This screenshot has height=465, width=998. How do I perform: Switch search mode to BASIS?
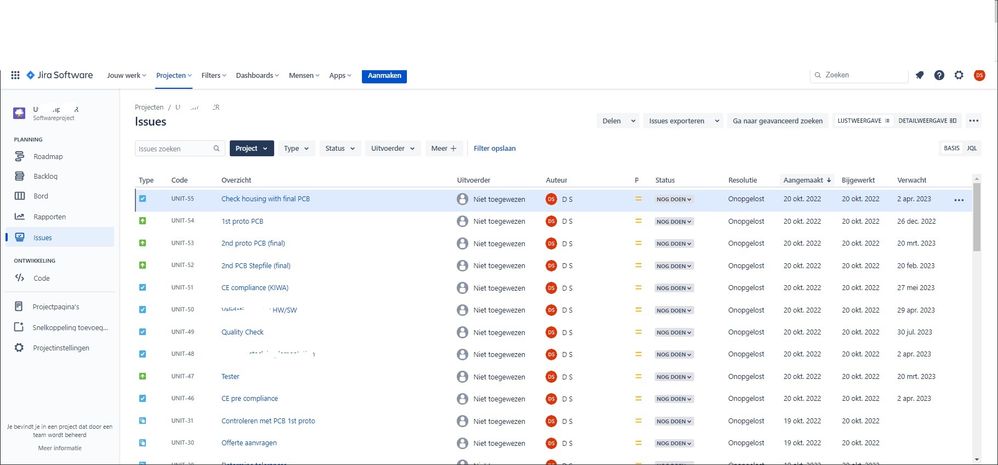[952, 148]
